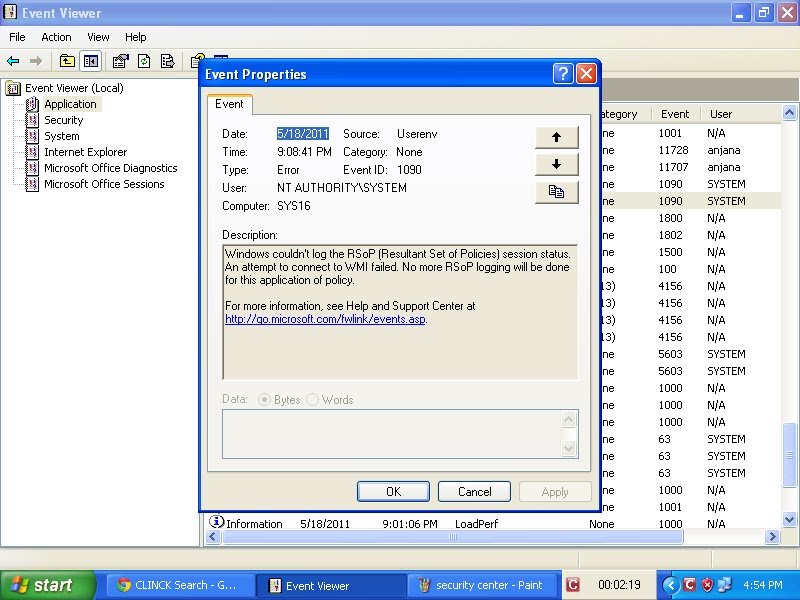Click the Up one level folder icon
The width and height of the screenshot is (800, 600).
tap(67, 62)
